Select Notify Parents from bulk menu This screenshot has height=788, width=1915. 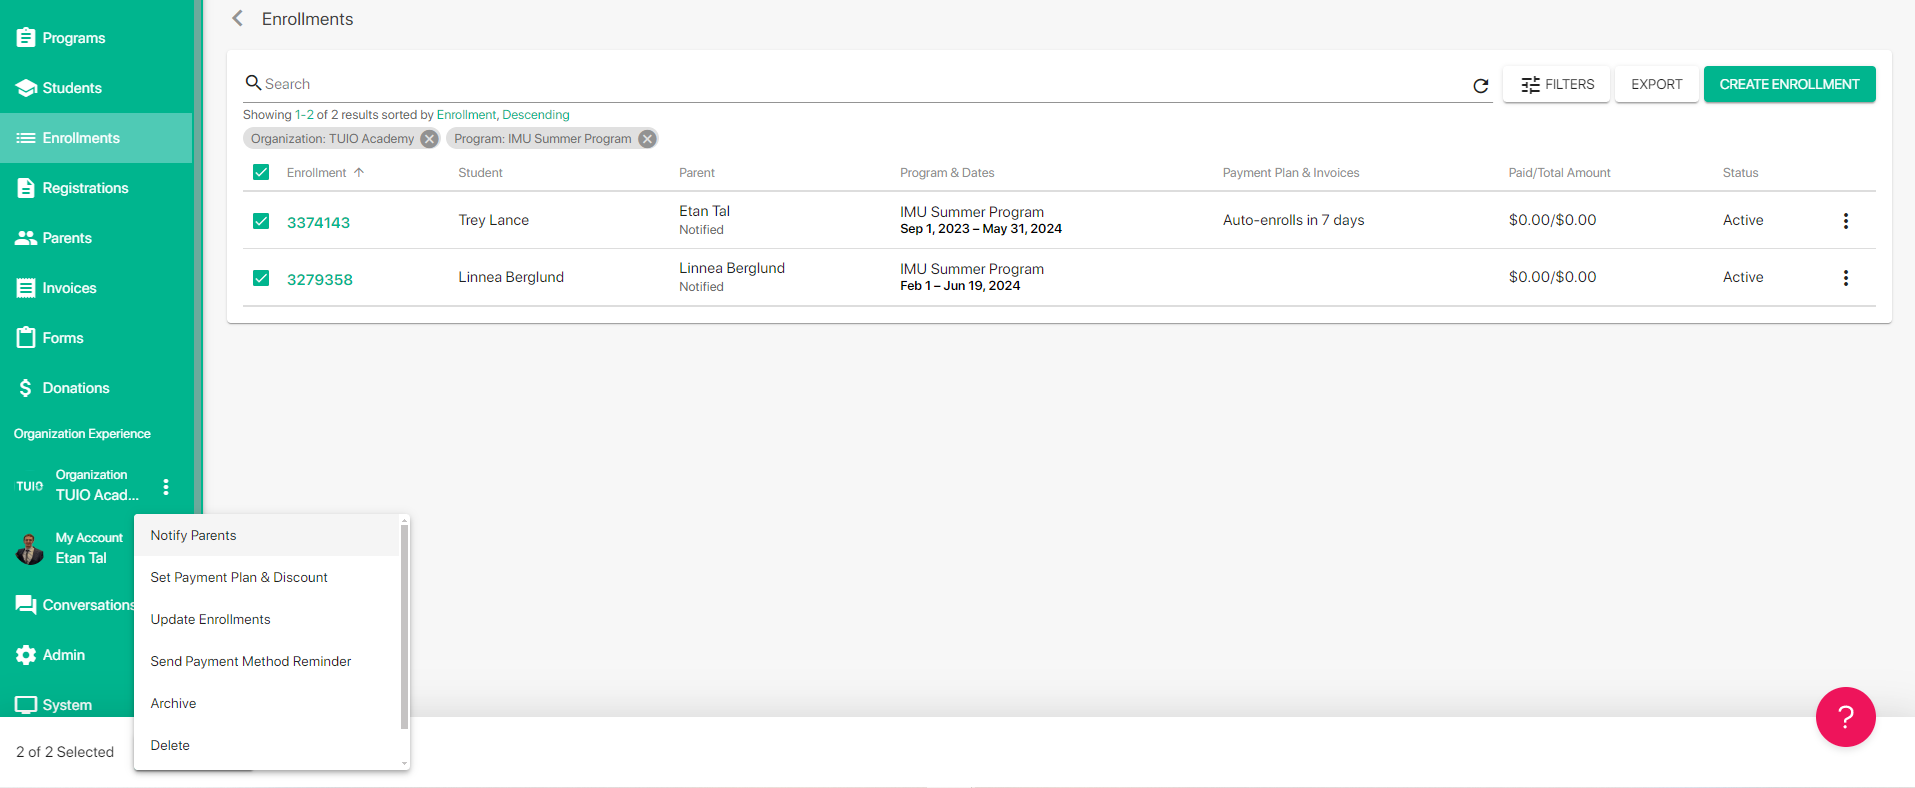tap(267, 536)
